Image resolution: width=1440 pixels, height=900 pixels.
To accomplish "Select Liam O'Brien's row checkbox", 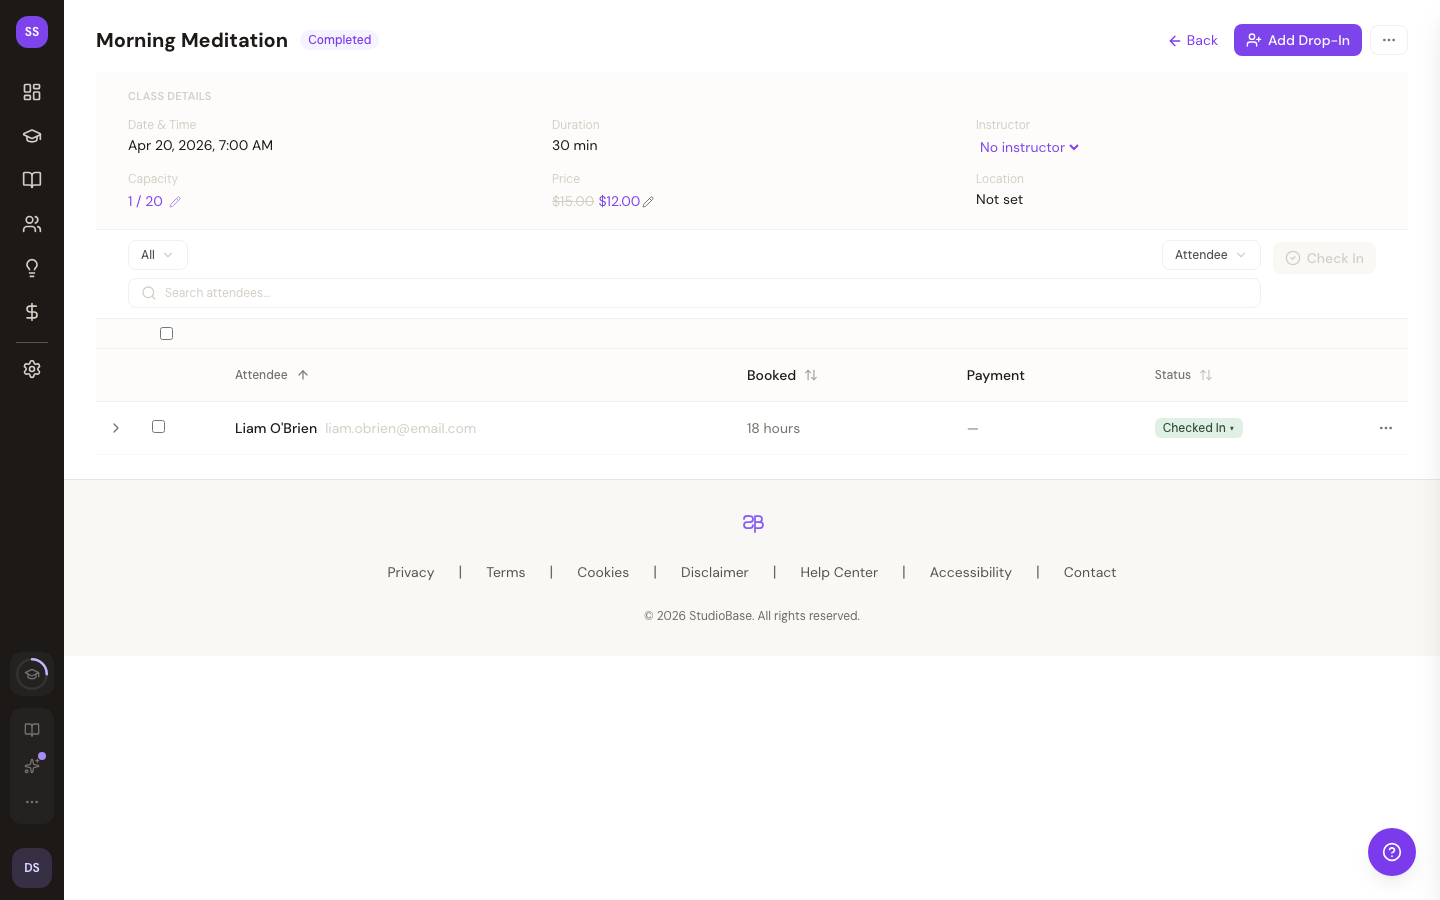I will (x=158, y=427).
